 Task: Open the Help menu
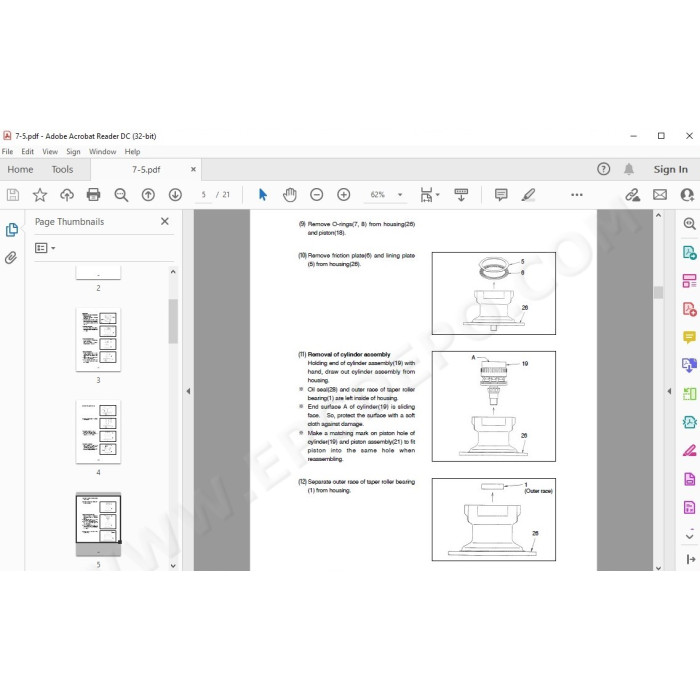click(x=132, y=152)
